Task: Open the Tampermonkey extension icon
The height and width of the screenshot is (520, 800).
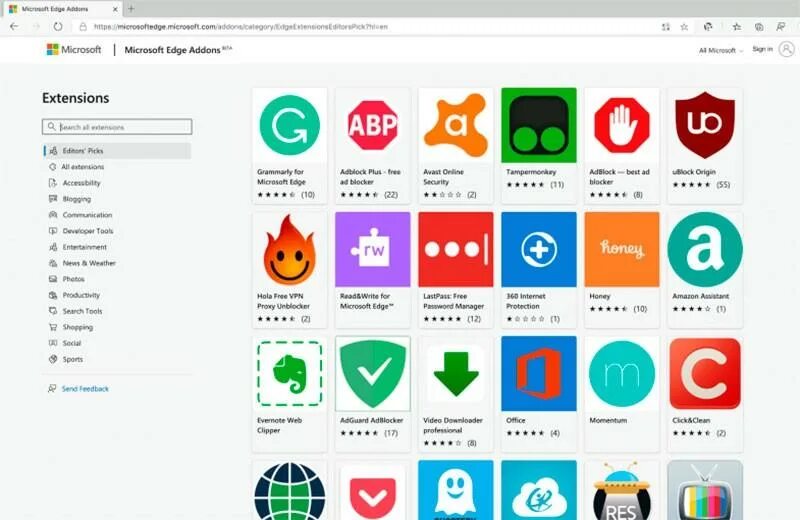Action: coord(539,126)
